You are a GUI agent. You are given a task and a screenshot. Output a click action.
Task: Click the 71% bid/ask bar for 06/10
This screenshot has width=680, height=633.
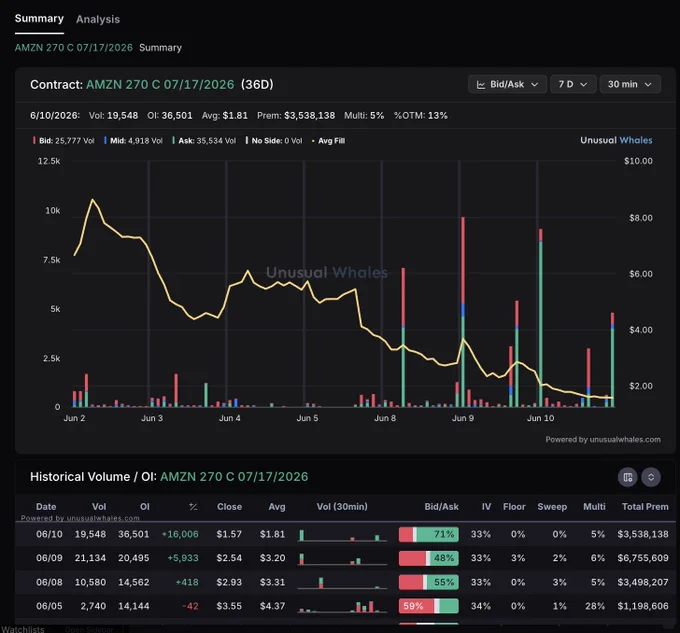coord(428,534)
